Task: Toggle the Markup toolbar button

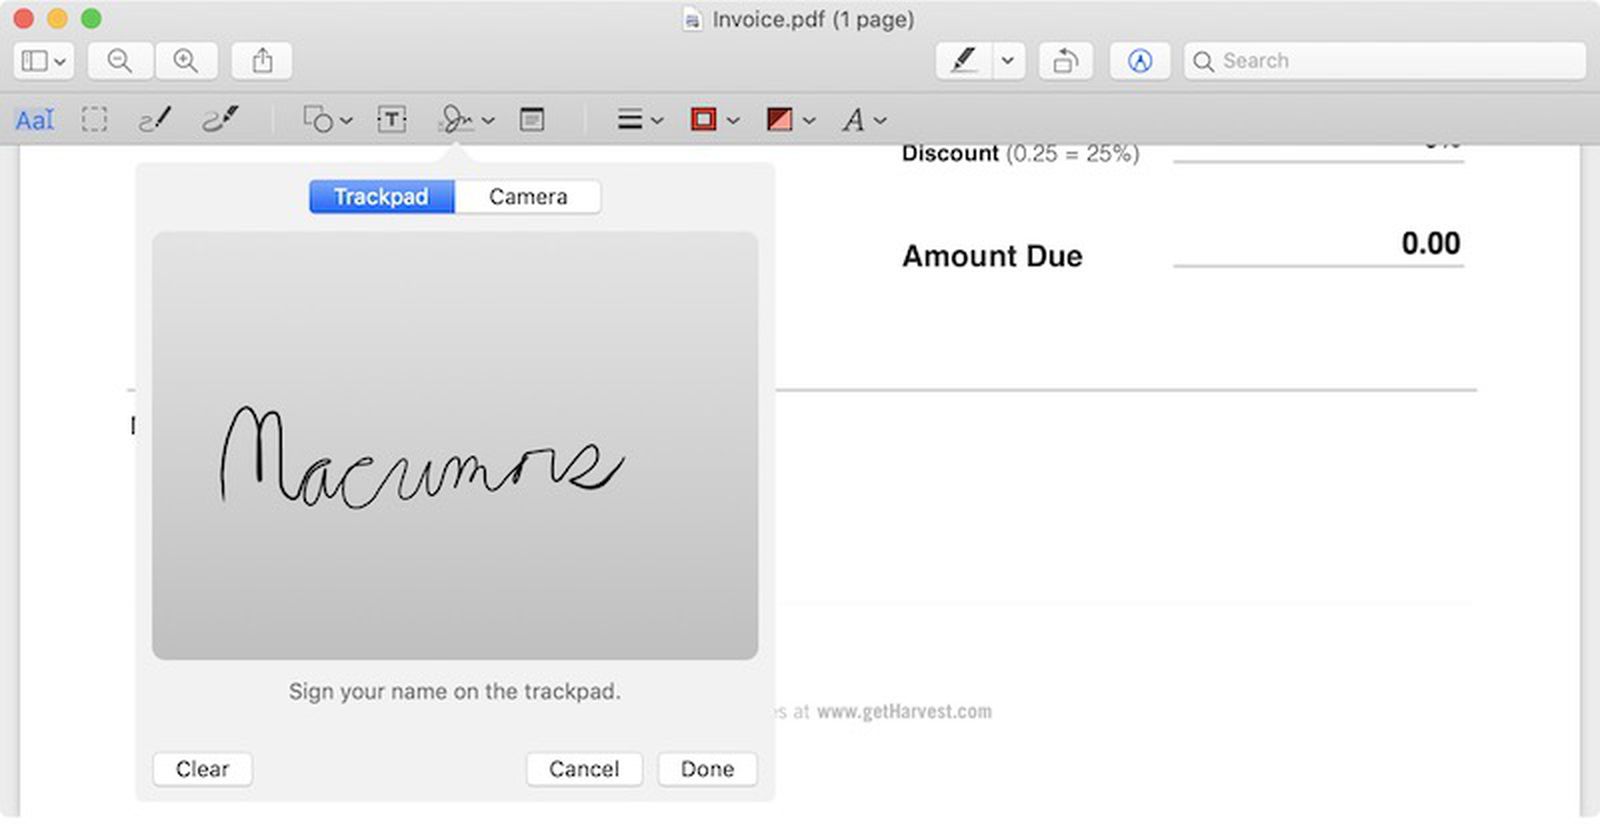Action: click(1139, 61)
